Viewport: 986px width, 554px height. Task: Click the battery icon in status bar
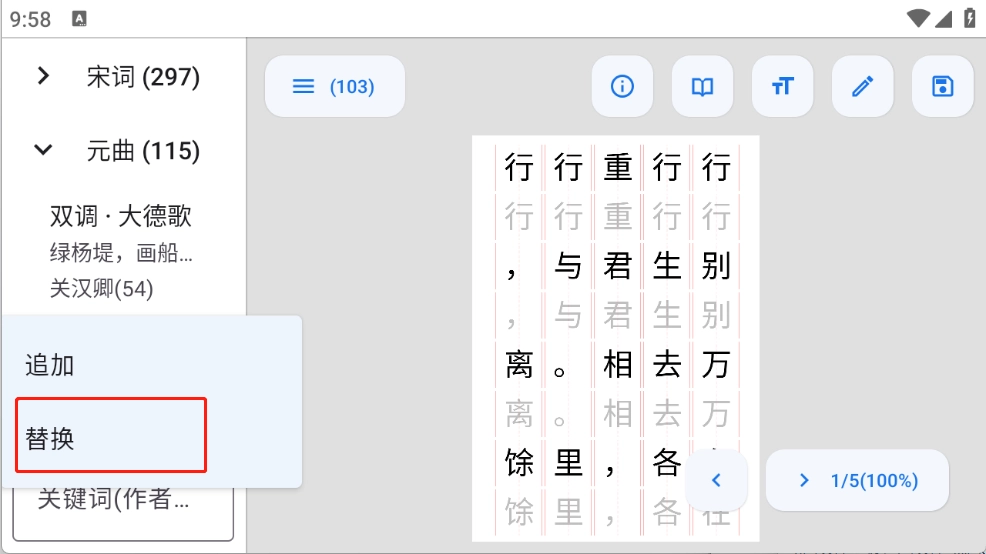coord(969,18)
